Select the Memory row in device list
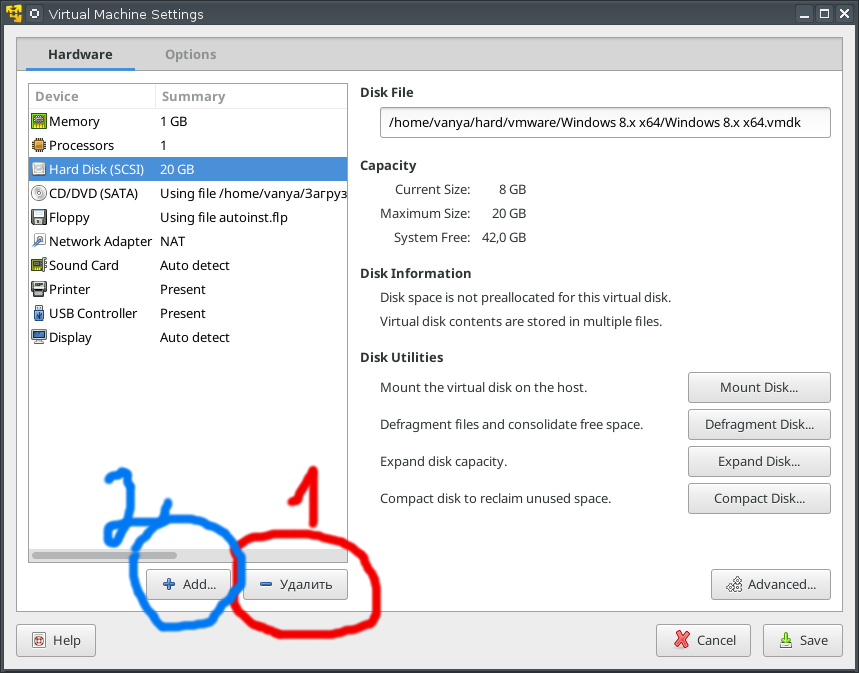 coord(188,121)
